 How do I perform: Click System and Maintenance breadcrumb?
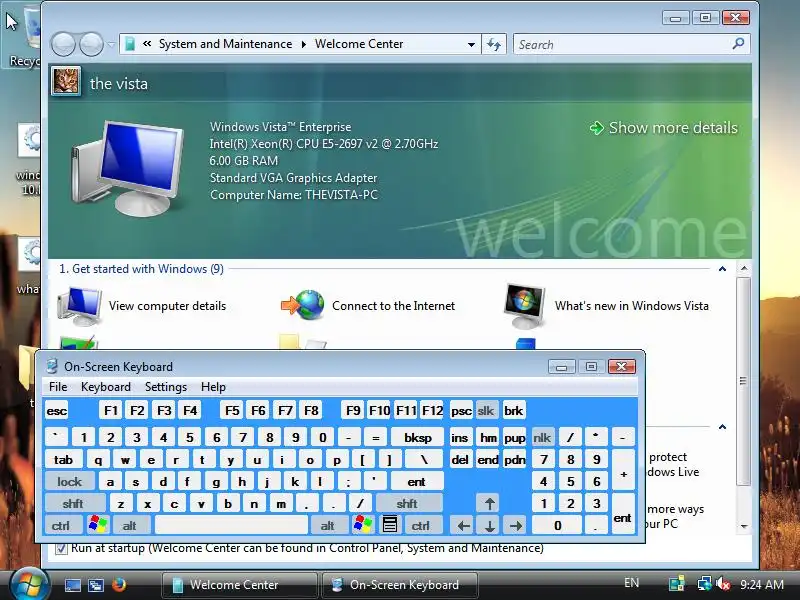[x=226, y=44]
